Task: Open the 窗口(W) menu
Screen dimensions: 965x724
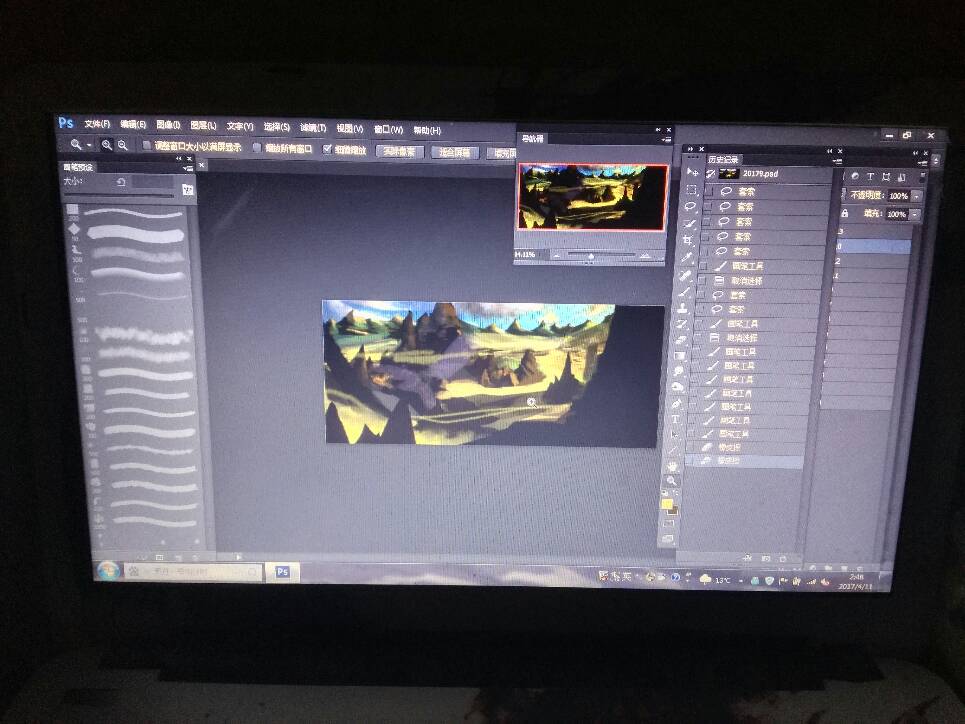Action: click(x=388, y=129)
